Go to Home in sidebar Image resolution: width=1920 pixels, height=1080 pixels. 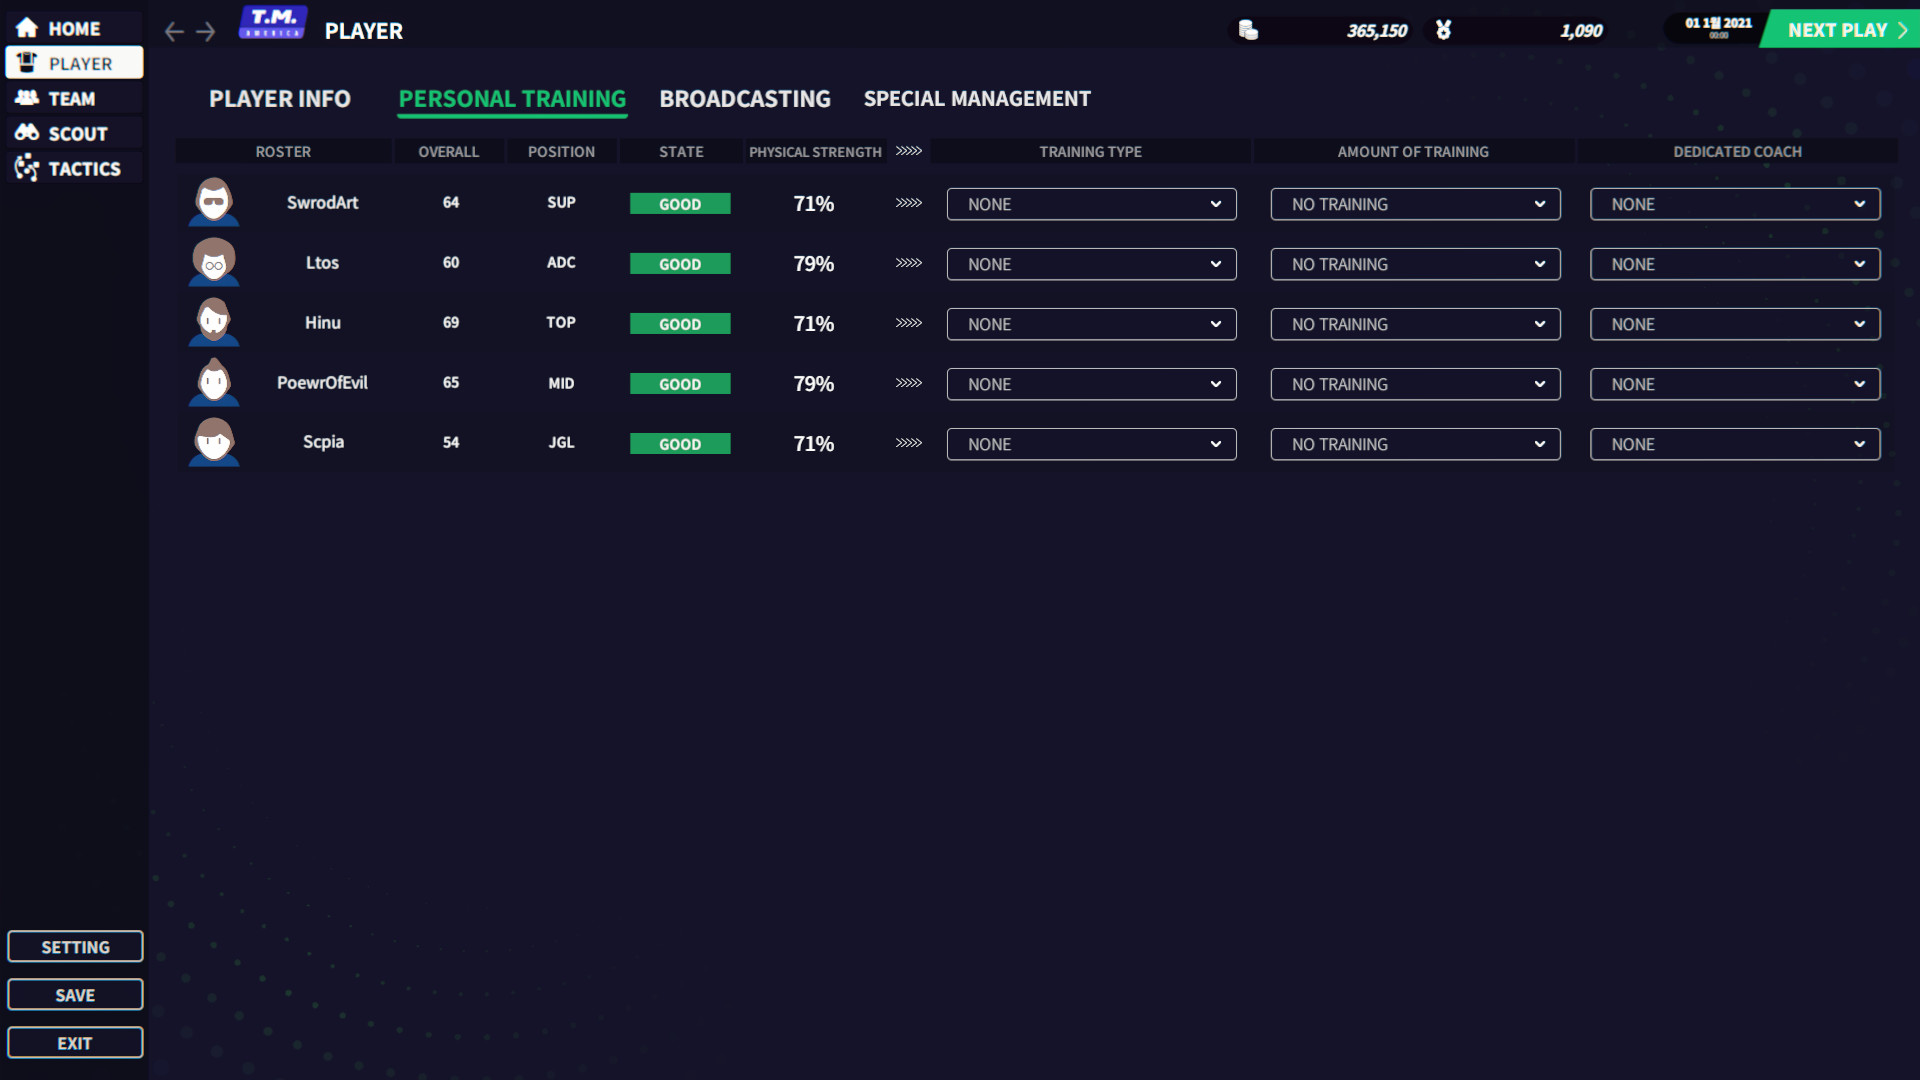(x=74, y=28)
